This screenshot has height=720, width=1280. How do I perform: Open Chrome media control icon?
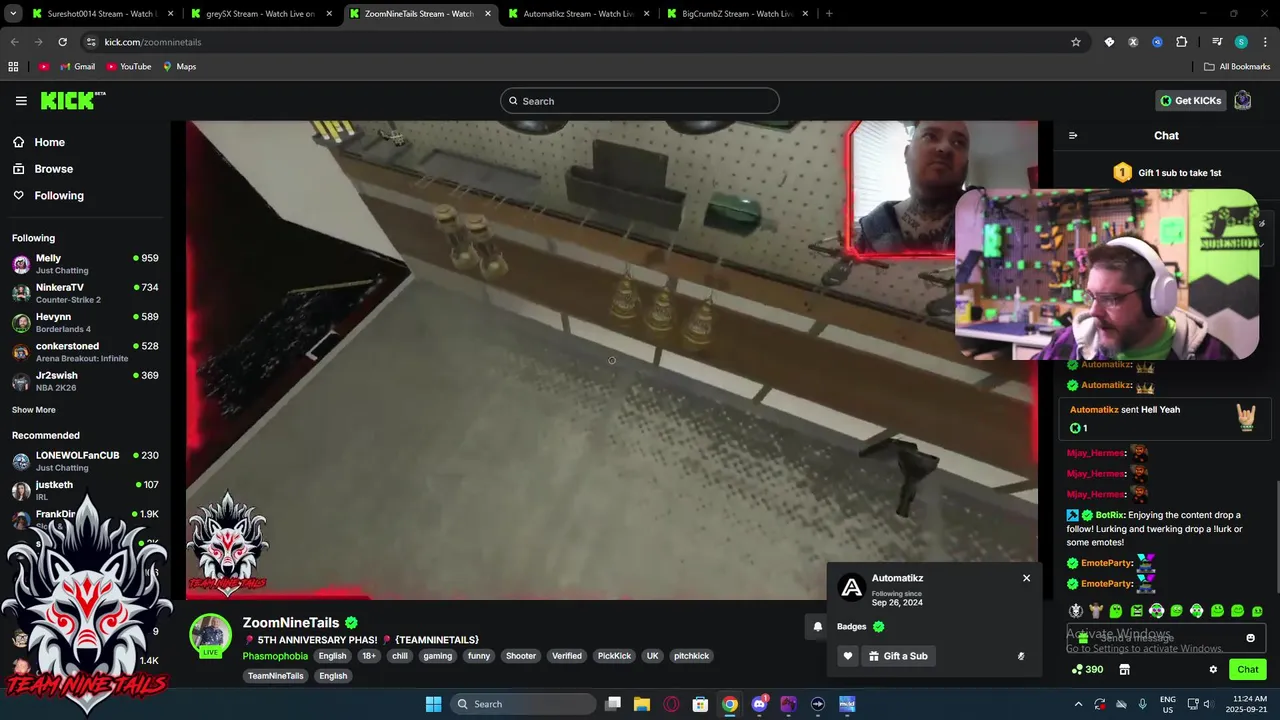click(x=1217, y=42)
